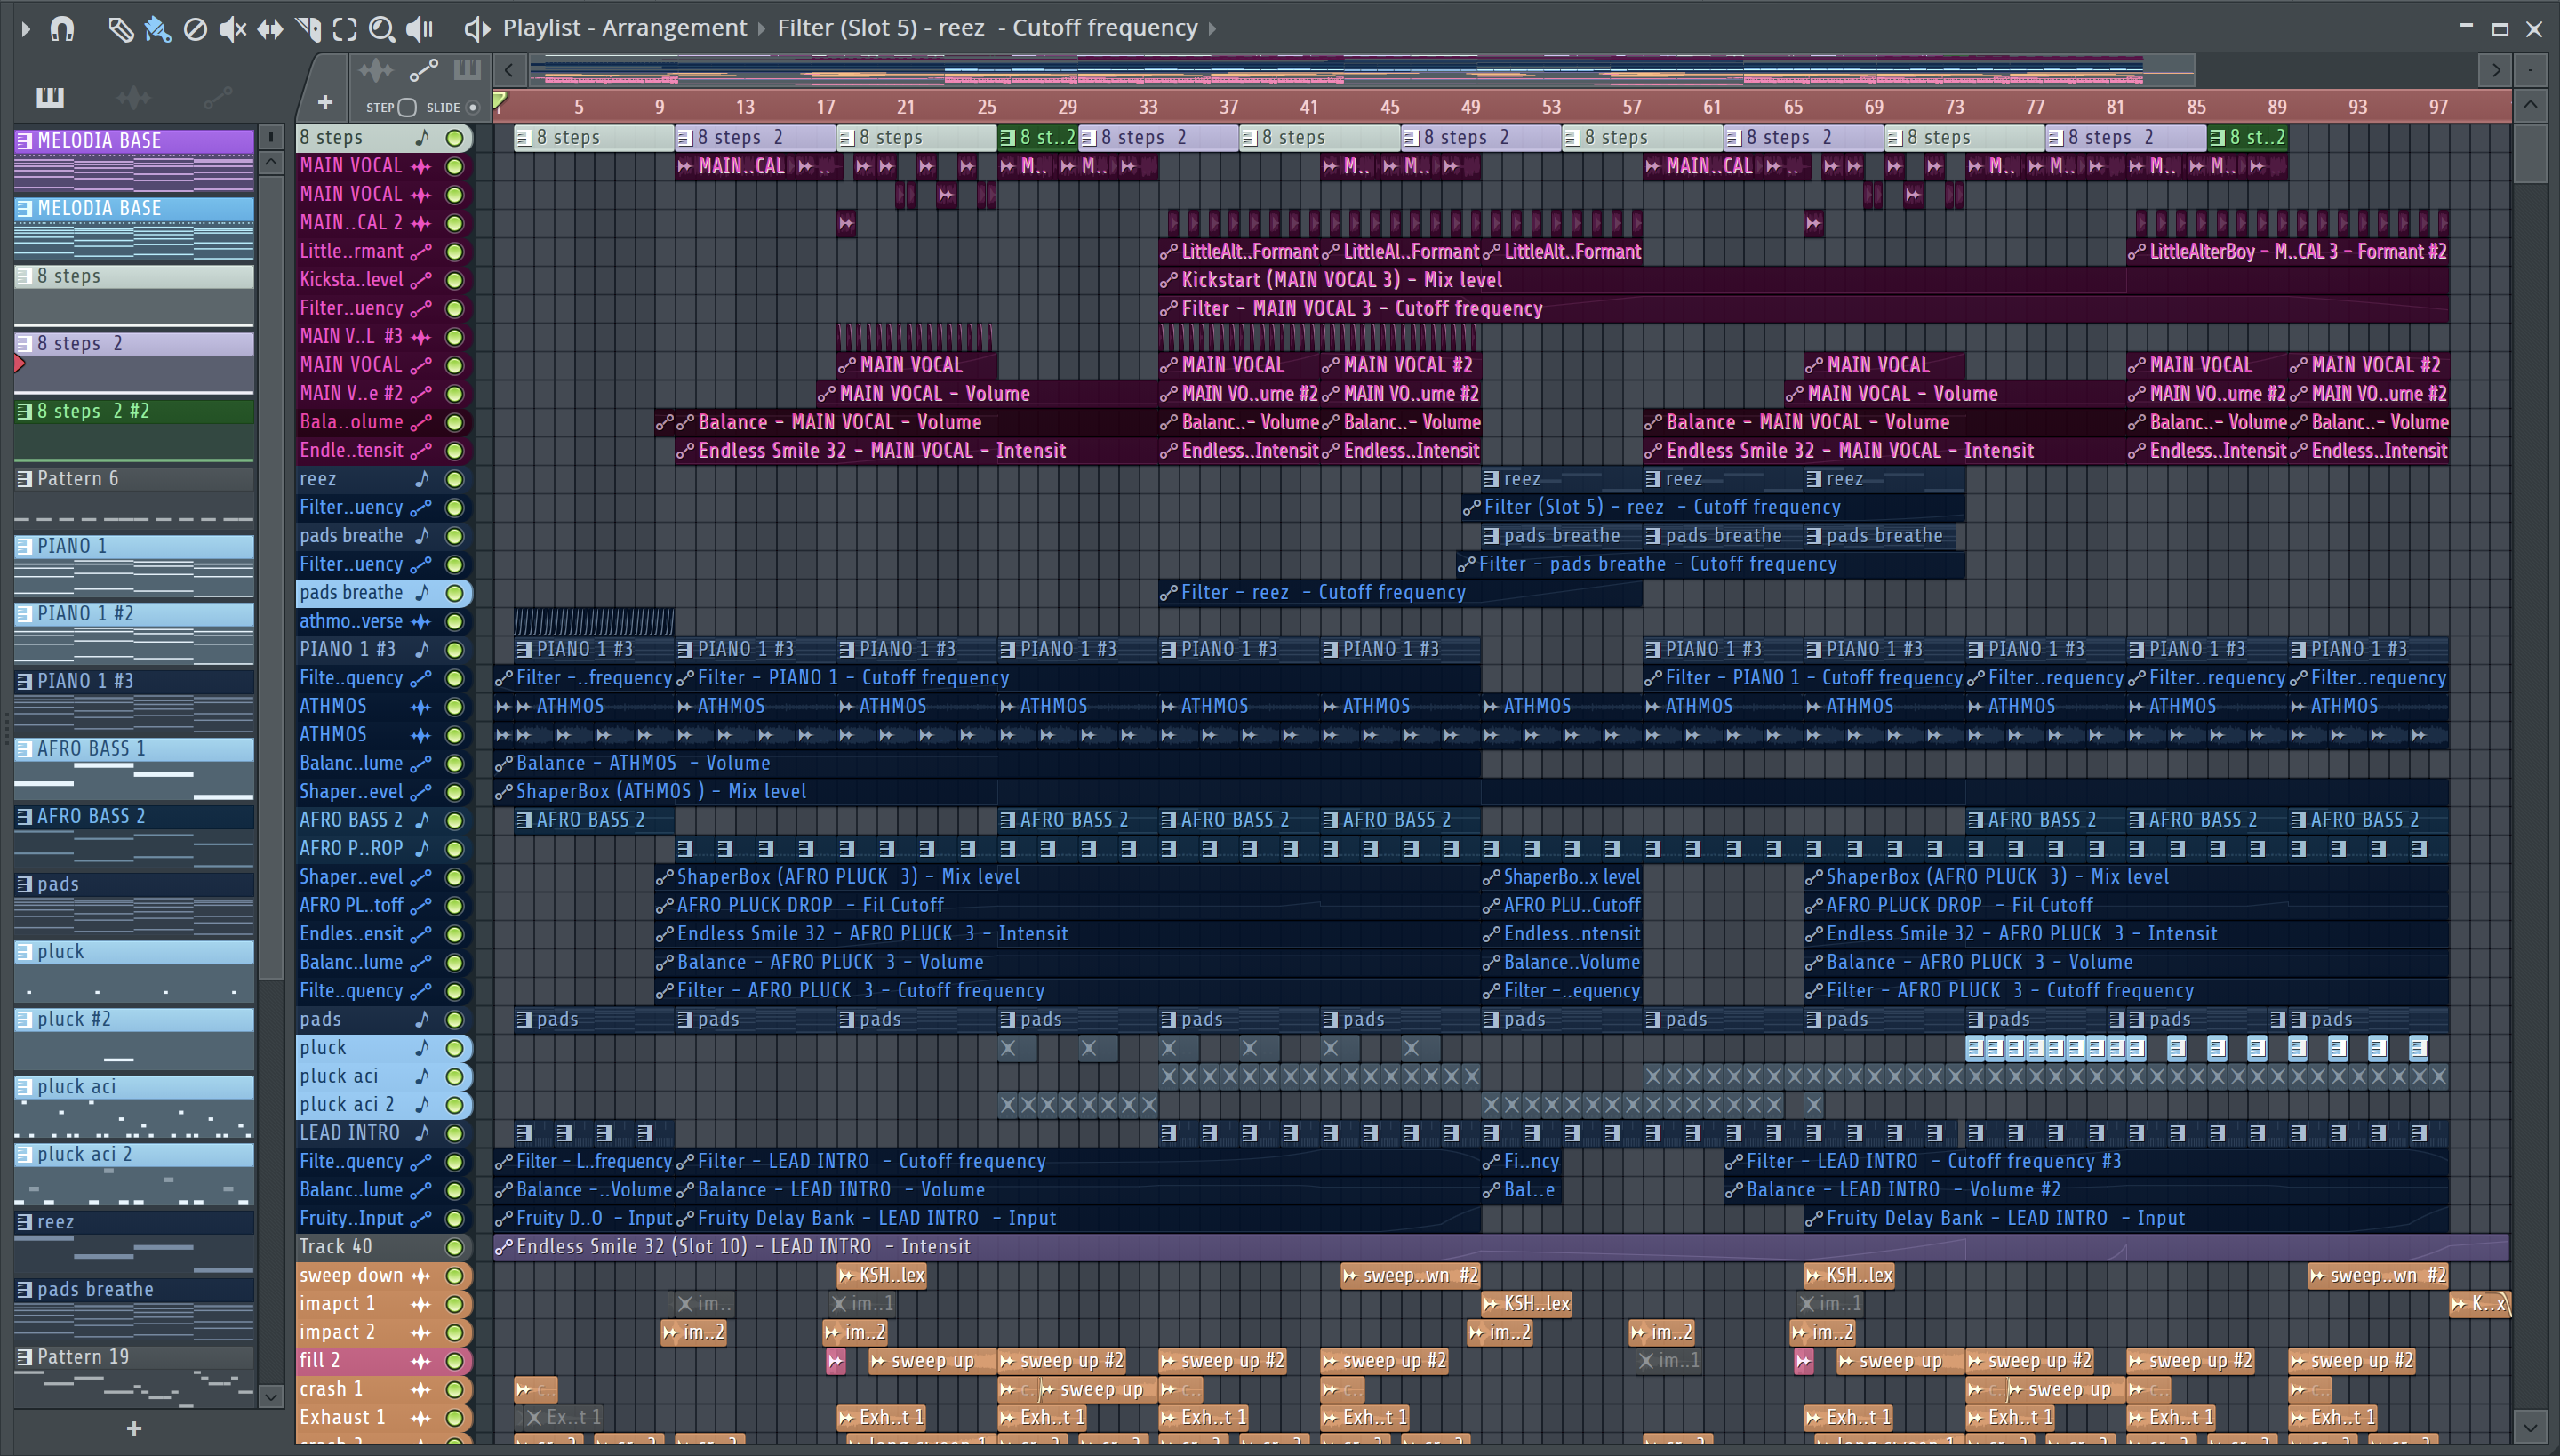
Task: Expand the Playlist - Arrangement selector
Action: point(760,28)
